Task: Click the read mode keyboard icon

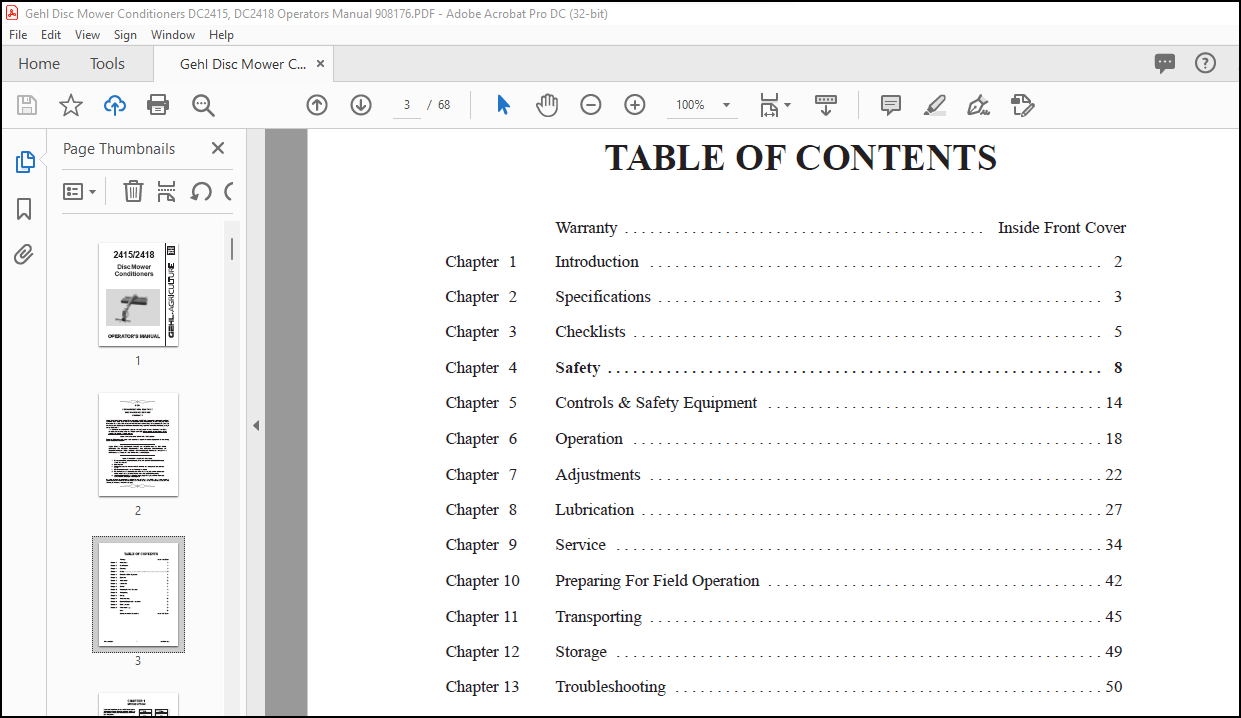Action: 826,104
